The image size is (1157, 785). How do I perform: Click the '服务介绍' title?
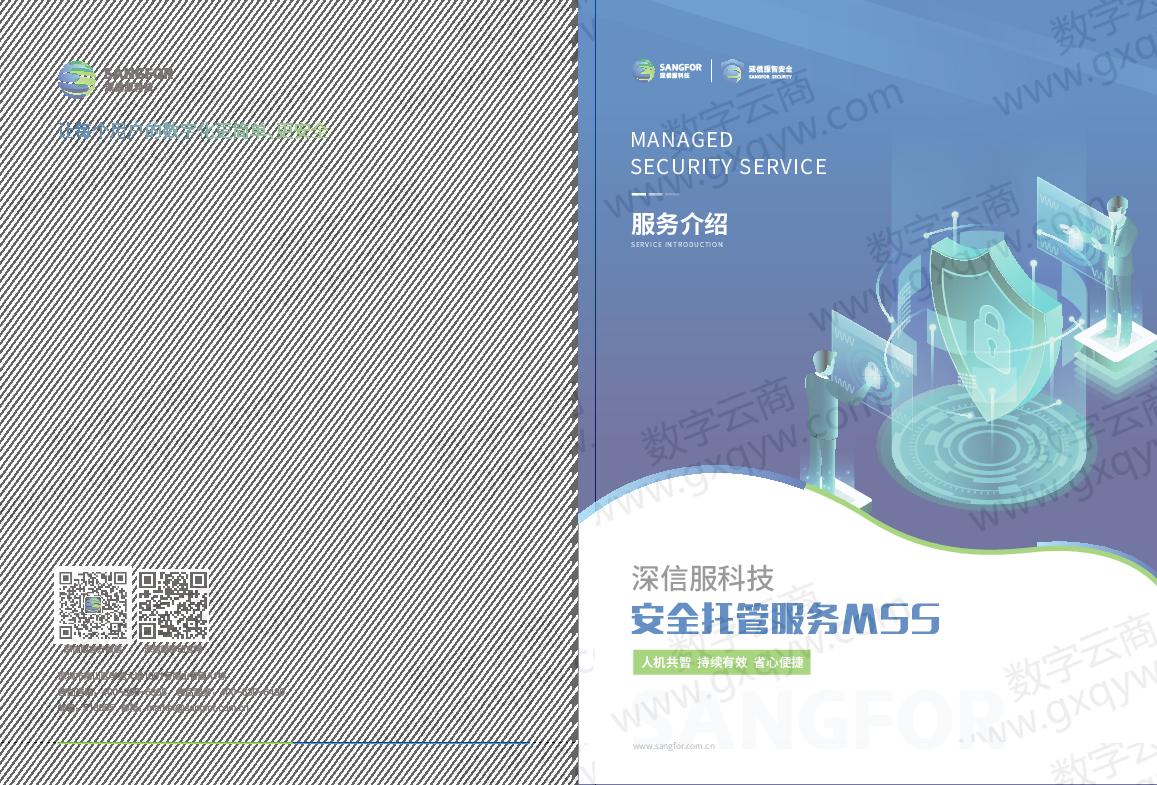pyautogui.click(x=679, y=224)
